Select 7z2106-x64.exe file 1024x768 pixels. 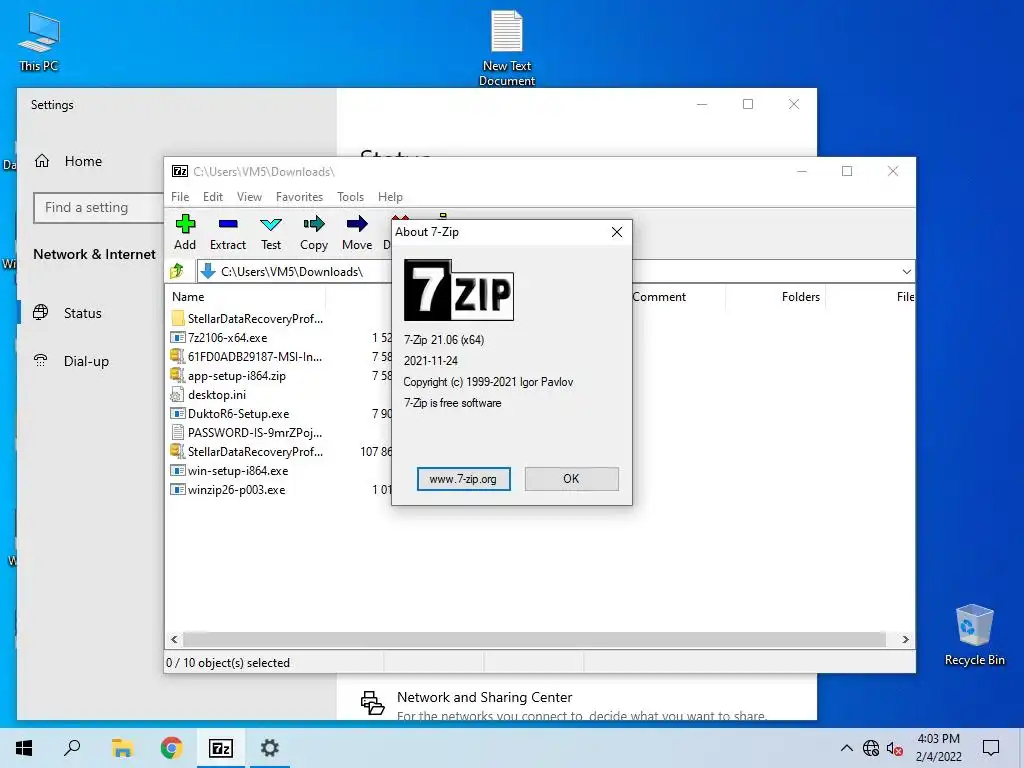[227, 338]
